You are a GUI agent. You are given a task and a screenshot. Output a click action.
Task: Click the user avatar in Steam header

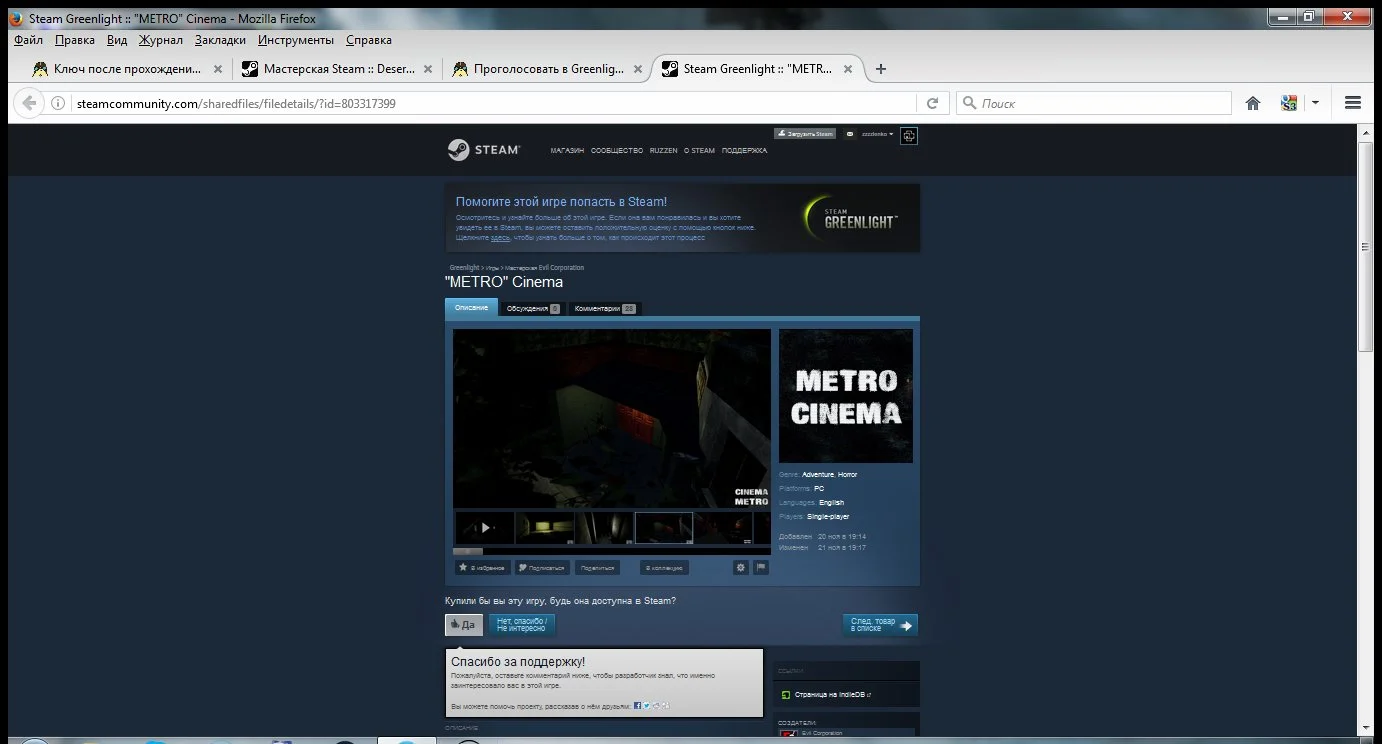909,135
